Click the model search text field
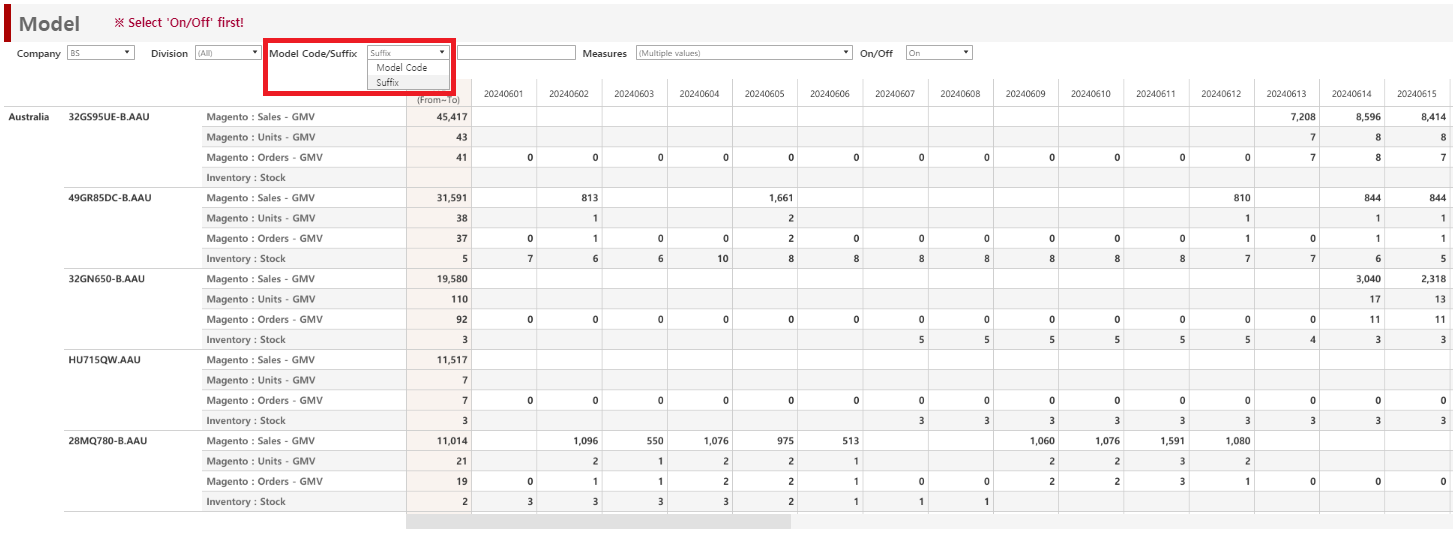This screenshot has height=535, width=1453. click(x=516, y=52)
